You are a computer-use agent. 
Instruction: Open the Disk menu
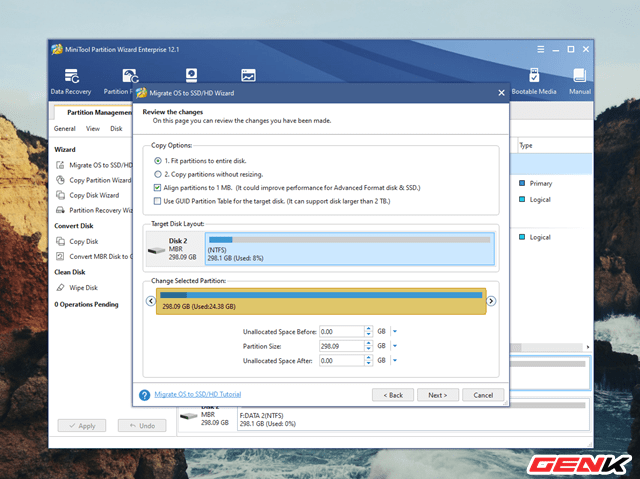click(116, 129)
